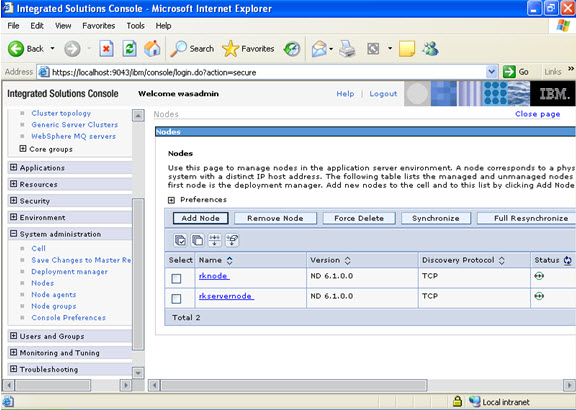The width and height of the screenshot is (576, 410).
Task: Expand Core groups tree item
Action: pos(23,149)
